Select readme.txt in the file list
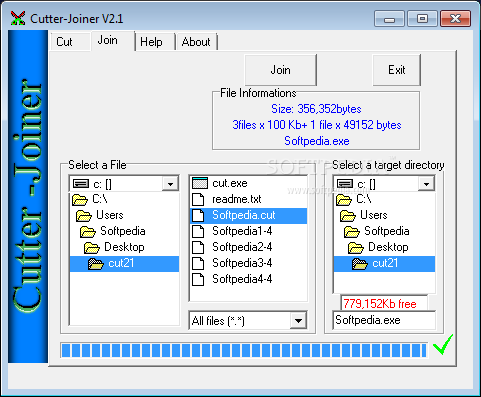This screenshot has height=397, width=481. coord(248,199)
